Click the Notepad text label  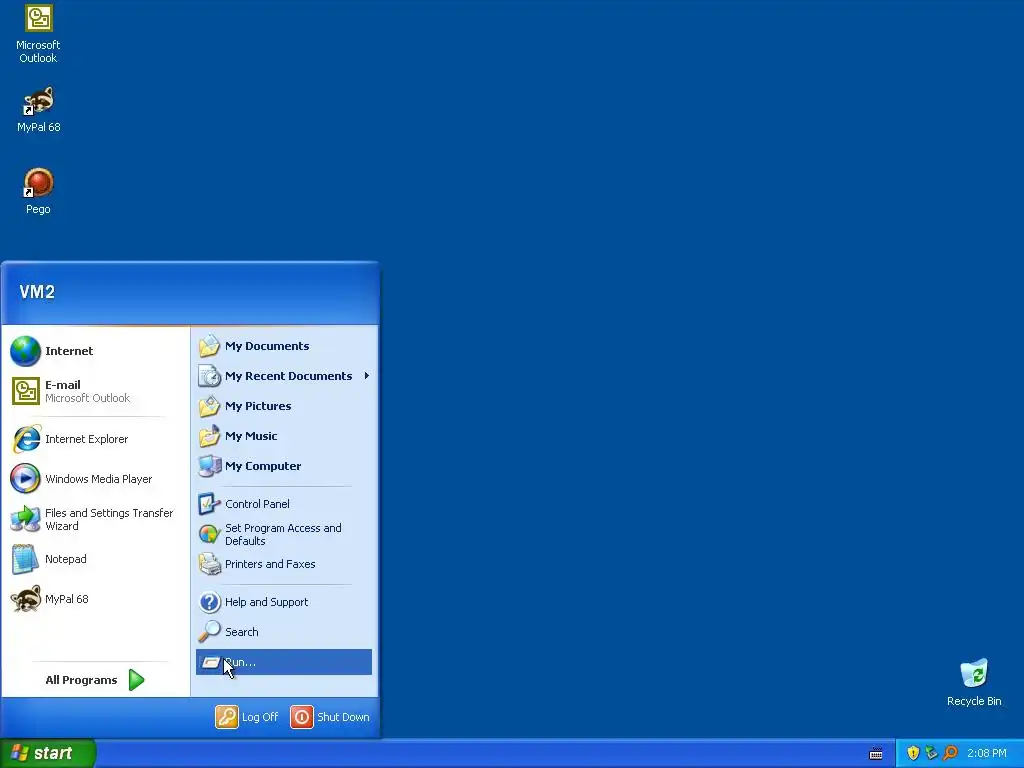click(66, 559)
